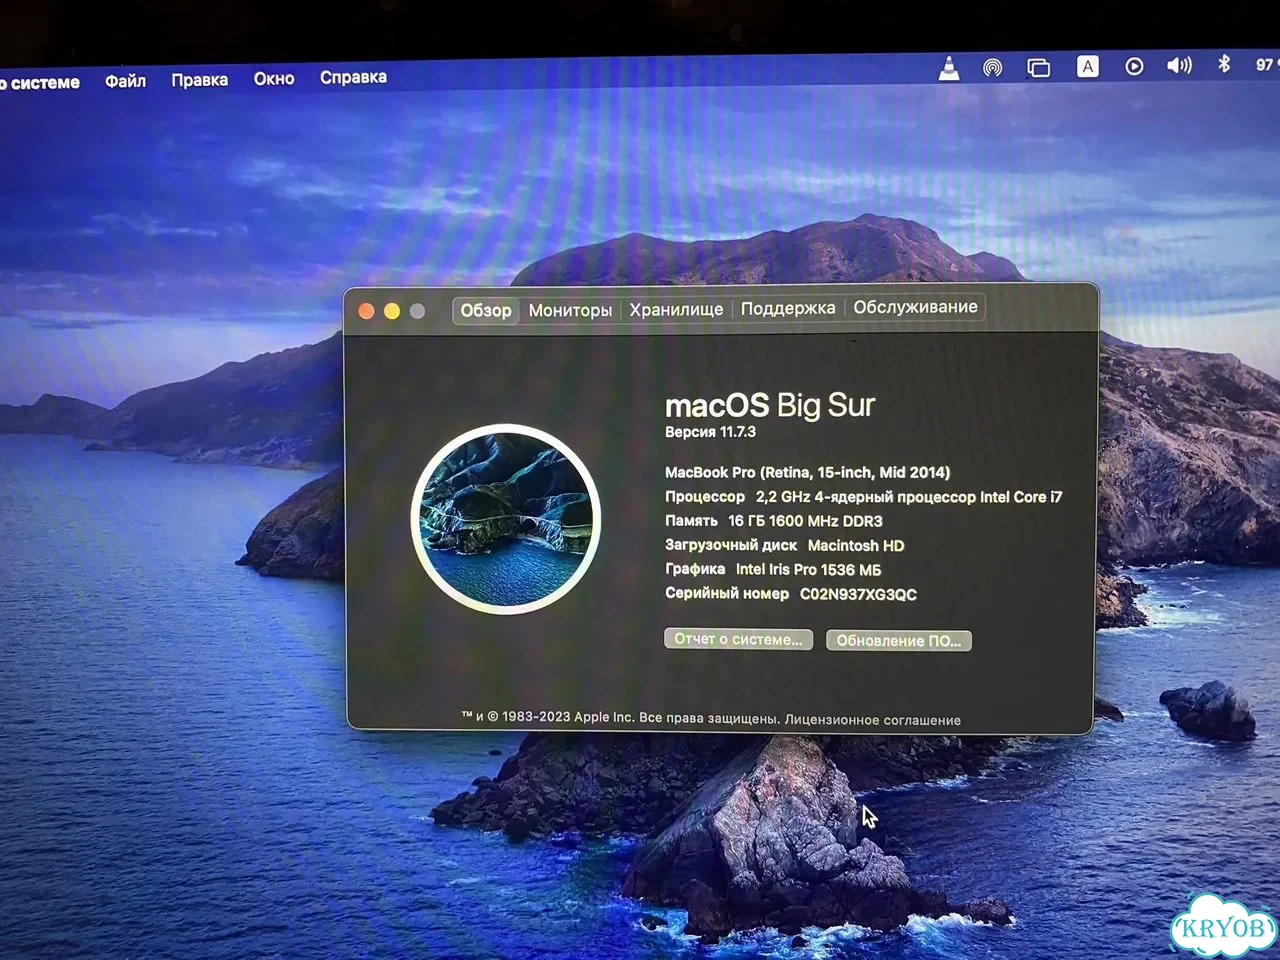Image resolution: width=1280 pixels, height=960 pixels.
Task: Switch to the Поддержка tab
Action: (788, 308)
